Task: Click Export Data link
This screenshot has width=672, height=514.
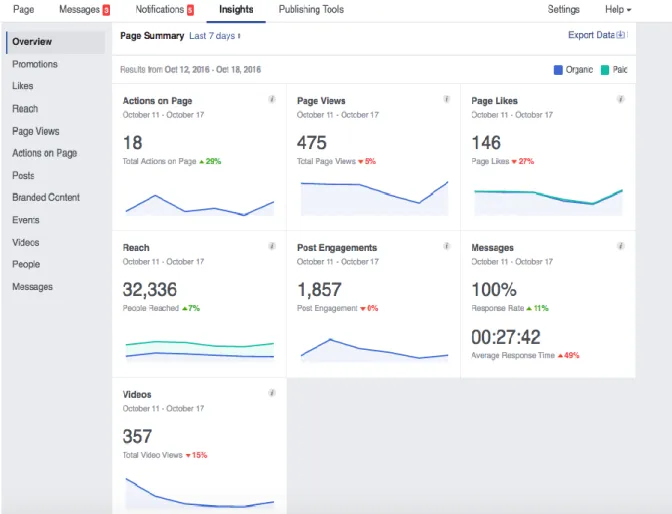Action: click(591, 35)
